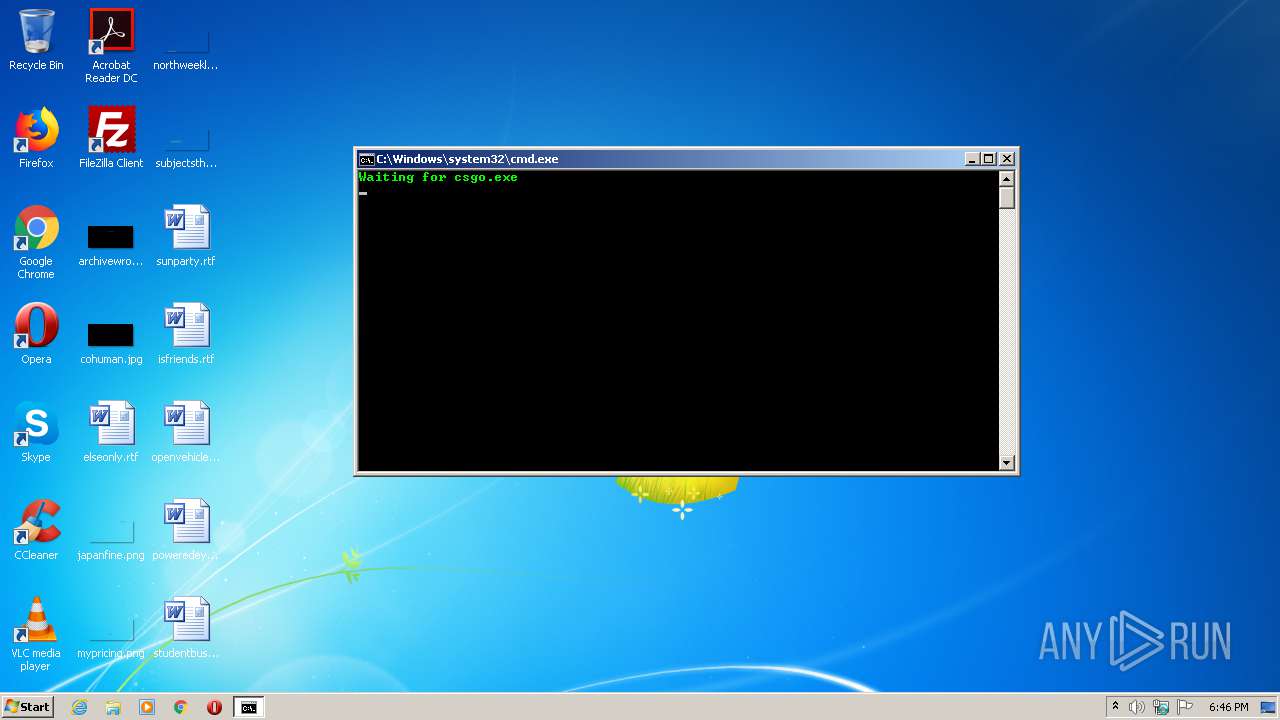
Task: Select the cohuman.jpg image file
Action: tap(111, 342)
